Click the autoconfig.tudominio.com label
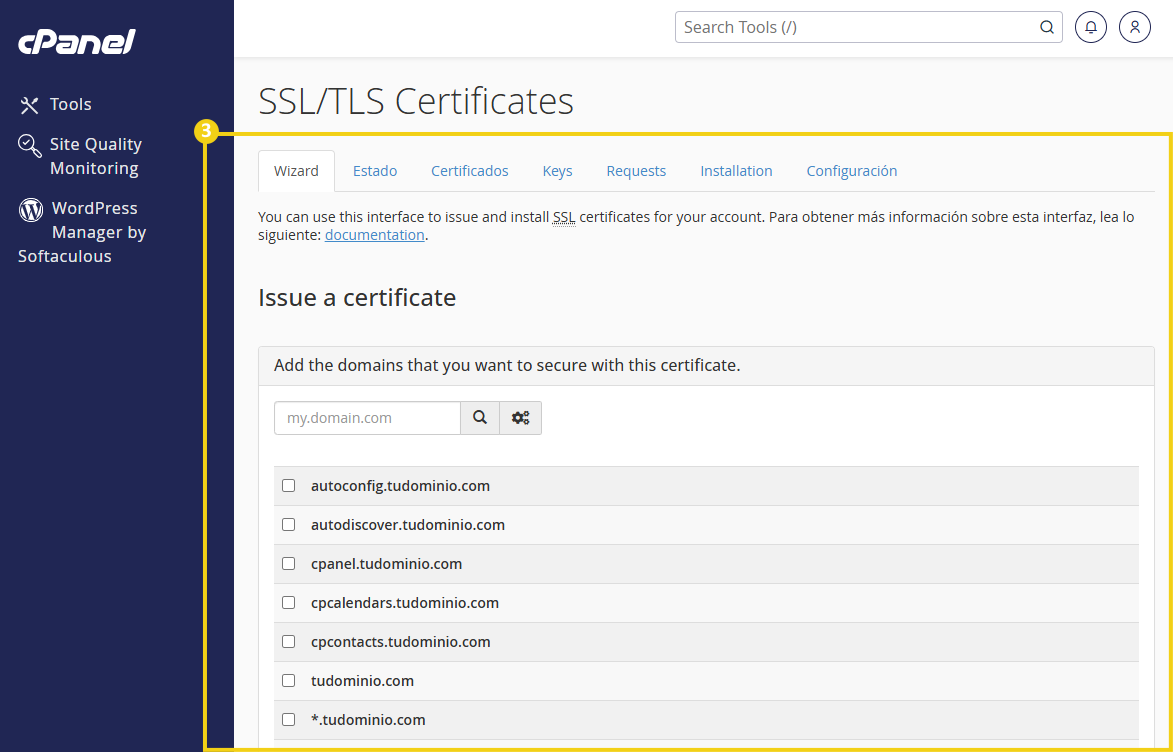Viewport: 1173px width, 752px height. coord(400,486)
